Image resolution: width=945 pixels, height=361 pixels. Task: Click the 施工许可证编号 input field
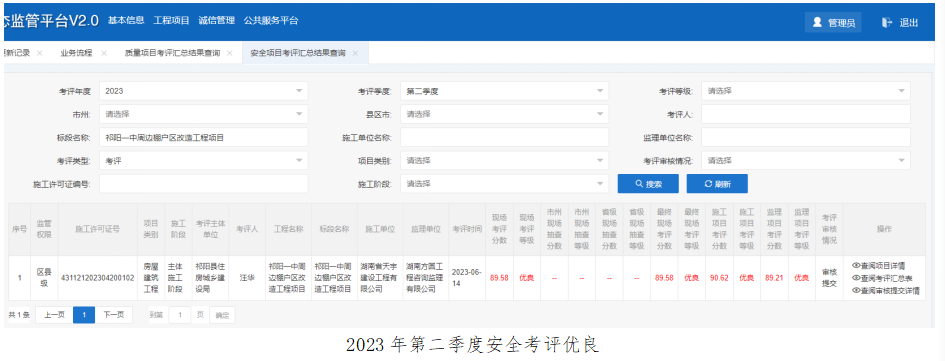point(204,184)
